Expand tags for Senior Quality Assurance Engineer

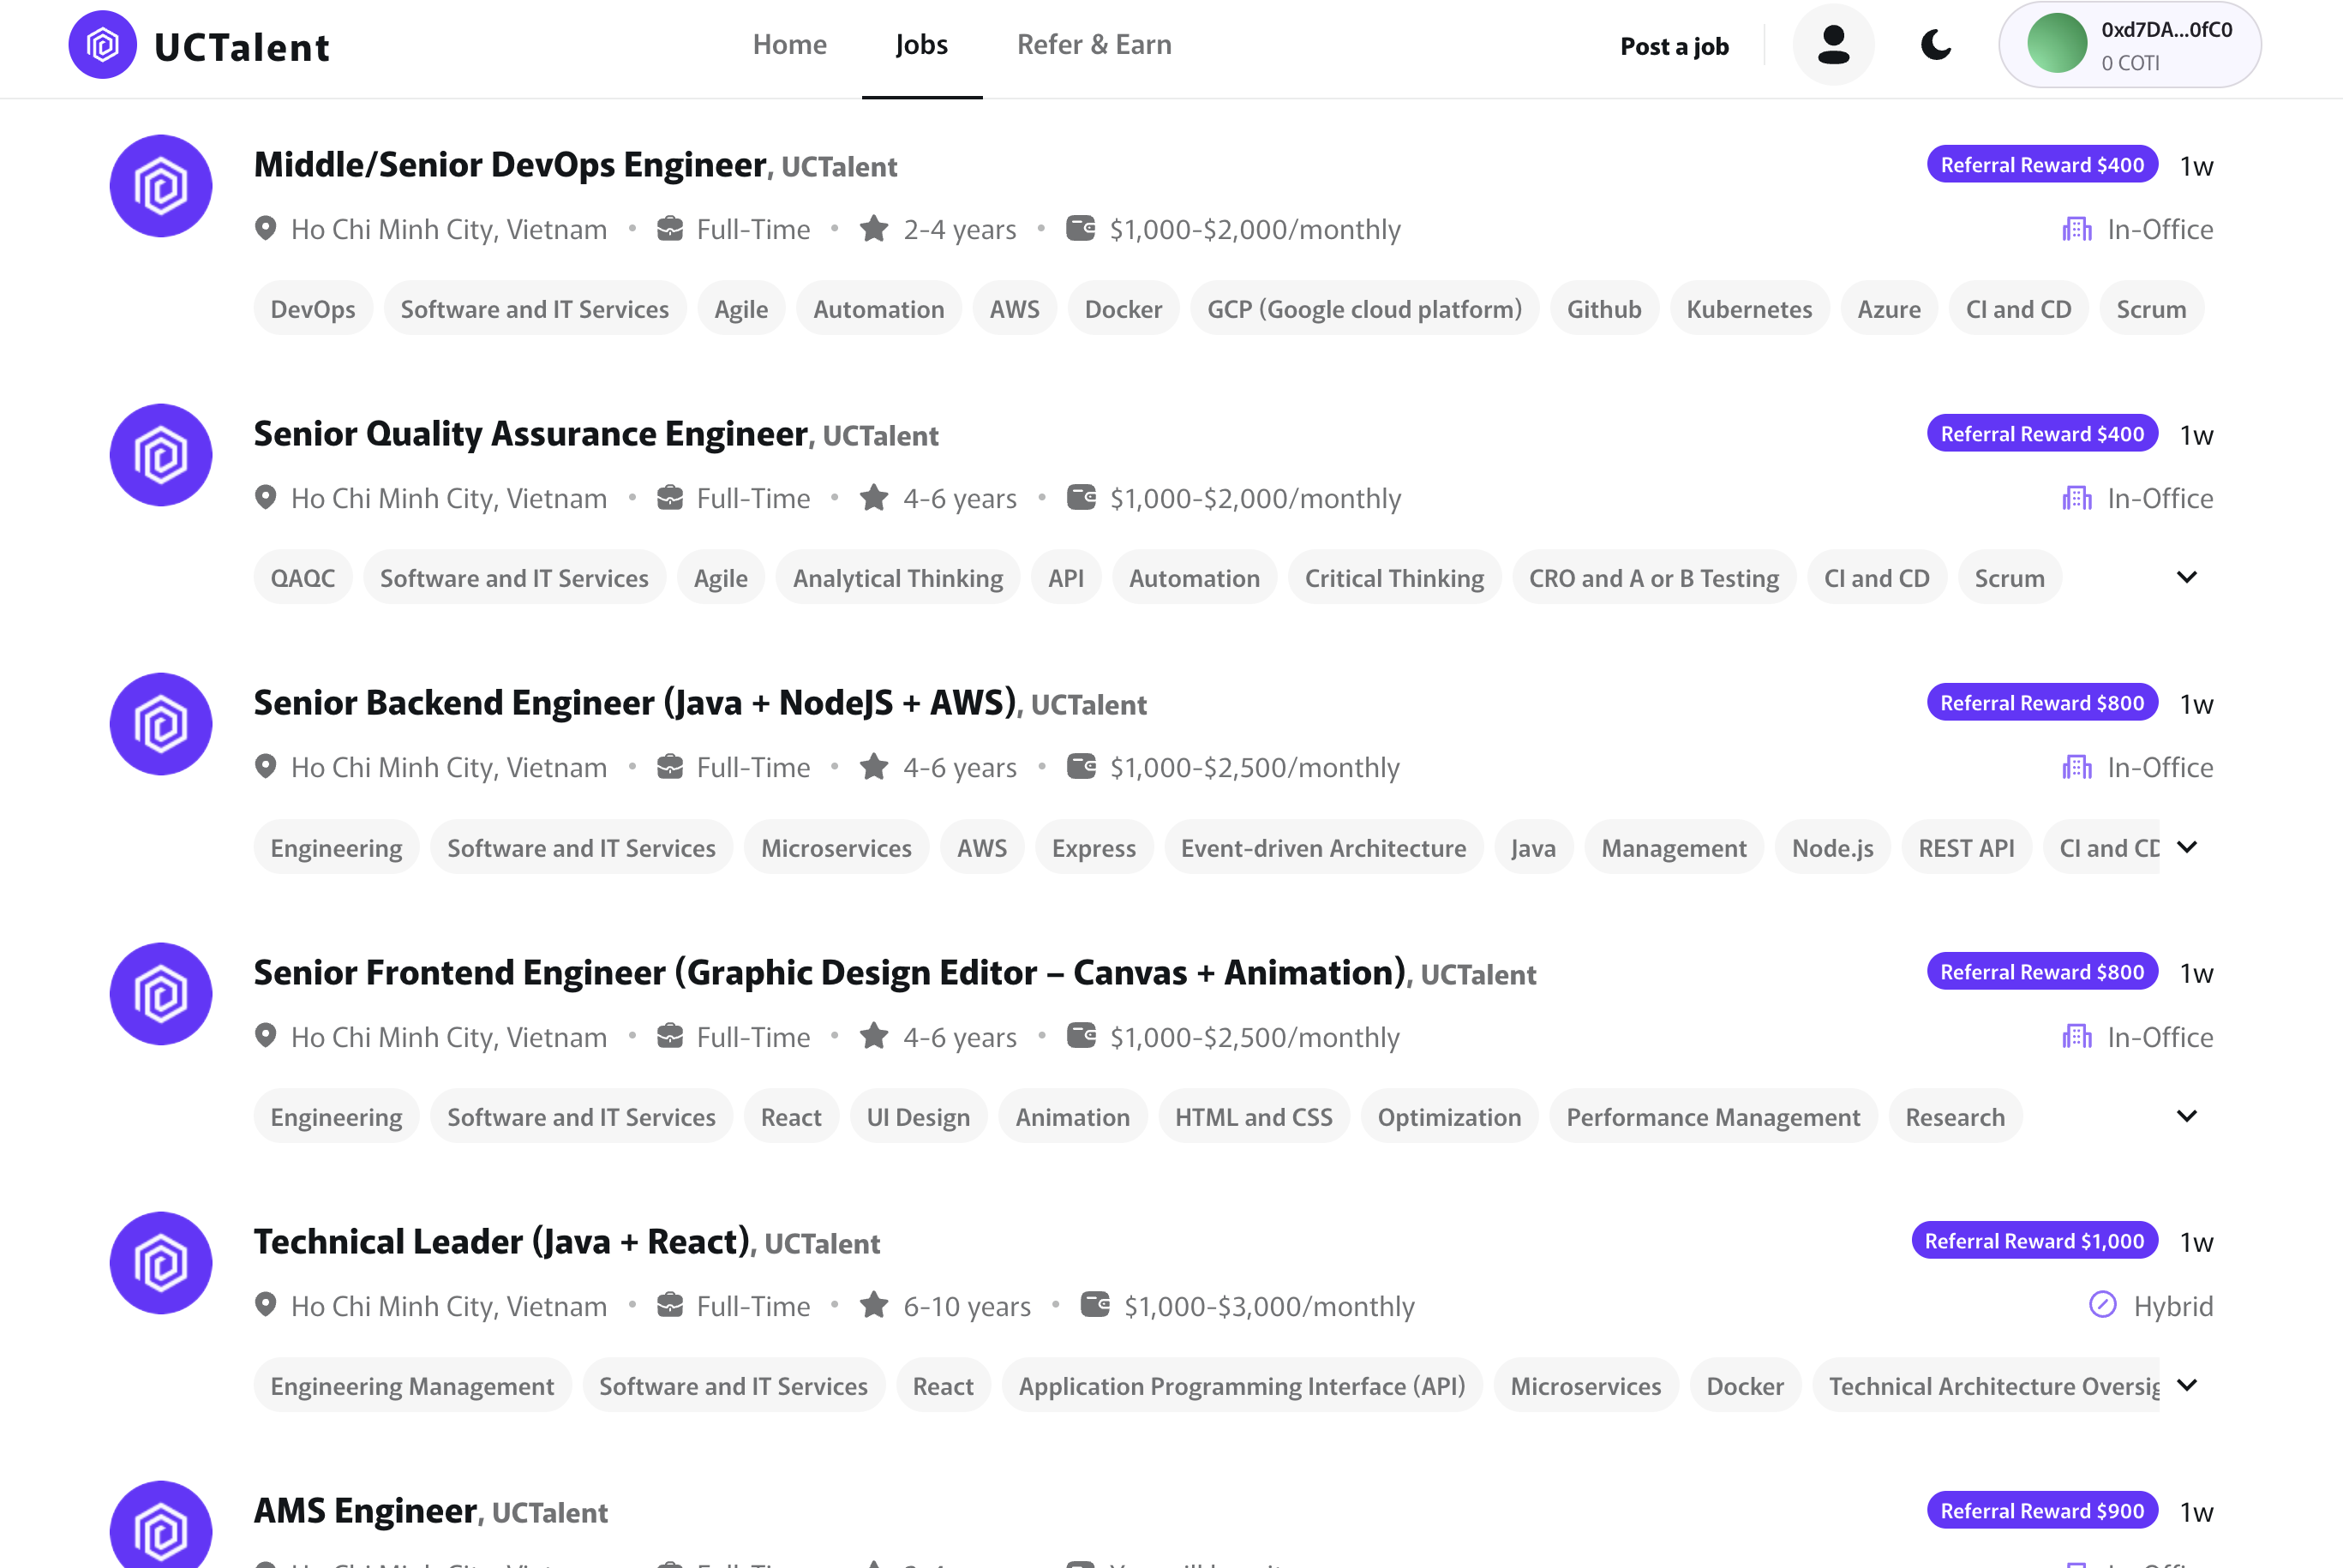tap(2186, 578)
